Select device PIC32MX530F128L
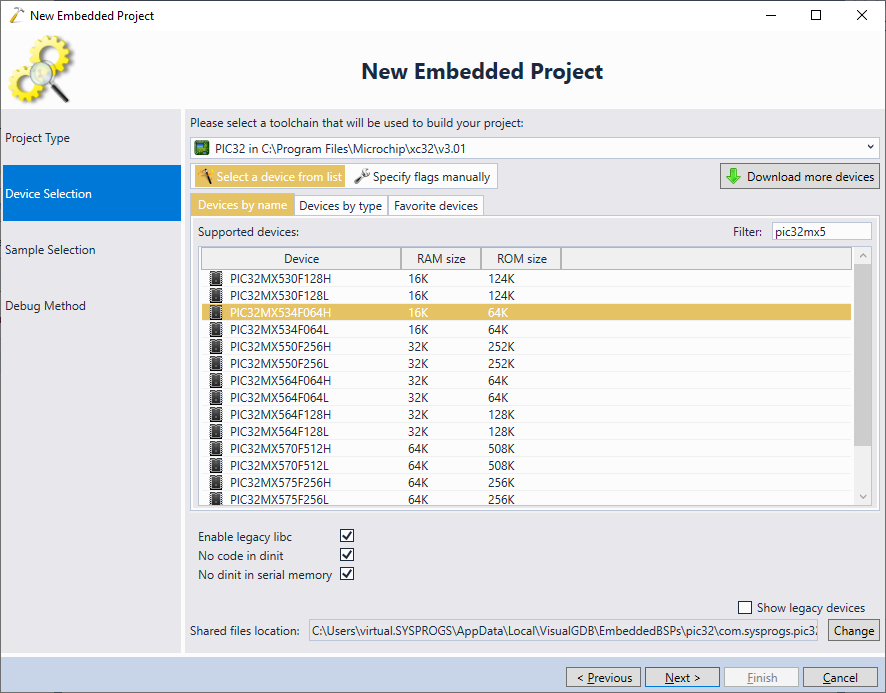Viewport: 886px width, 693px height. click(526, 296)
